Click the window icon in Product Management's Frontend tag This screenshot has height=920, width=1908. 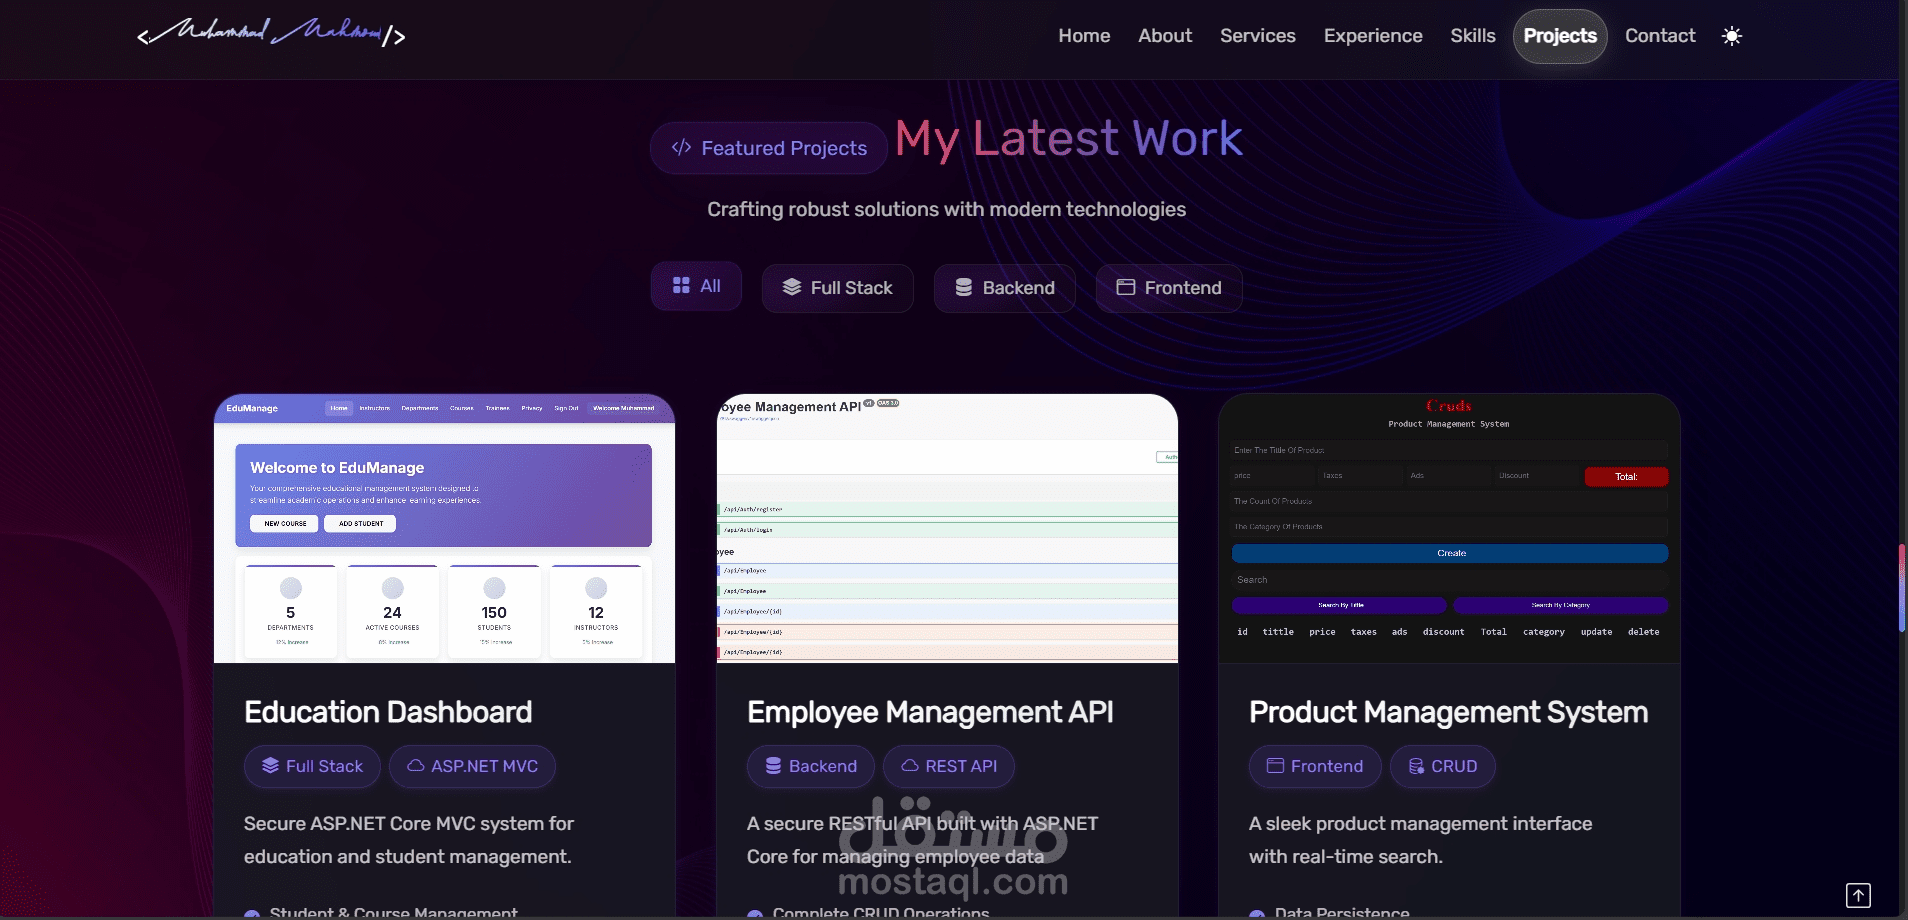pos(1275,766)
